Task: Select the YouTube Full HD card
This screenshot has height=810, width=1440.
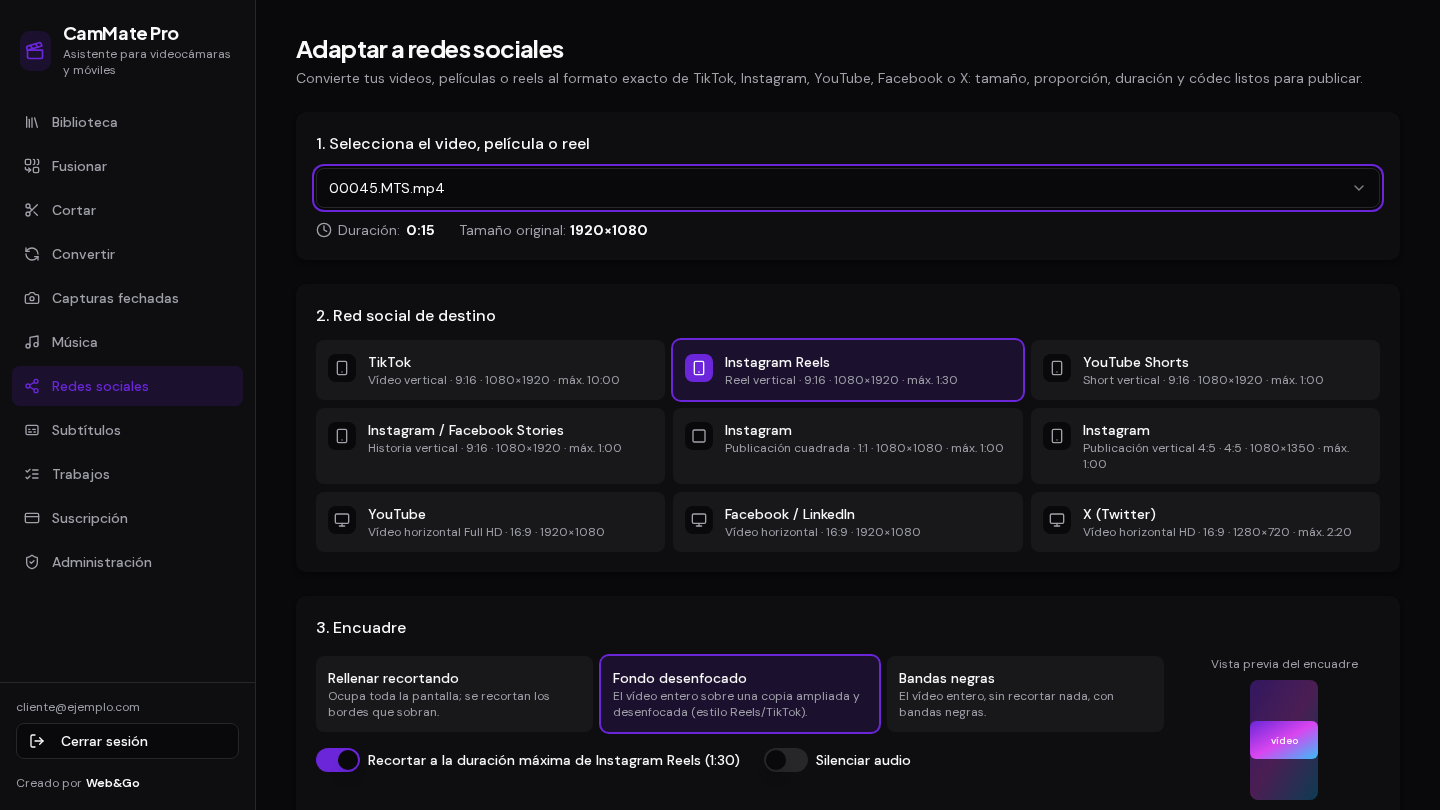Action: 490,522
